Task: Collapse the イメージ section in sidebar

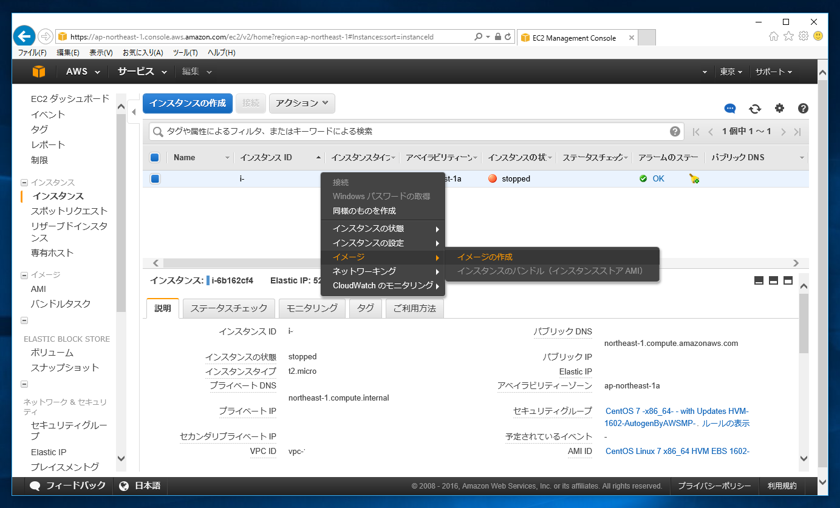Action: click(24, 275)
